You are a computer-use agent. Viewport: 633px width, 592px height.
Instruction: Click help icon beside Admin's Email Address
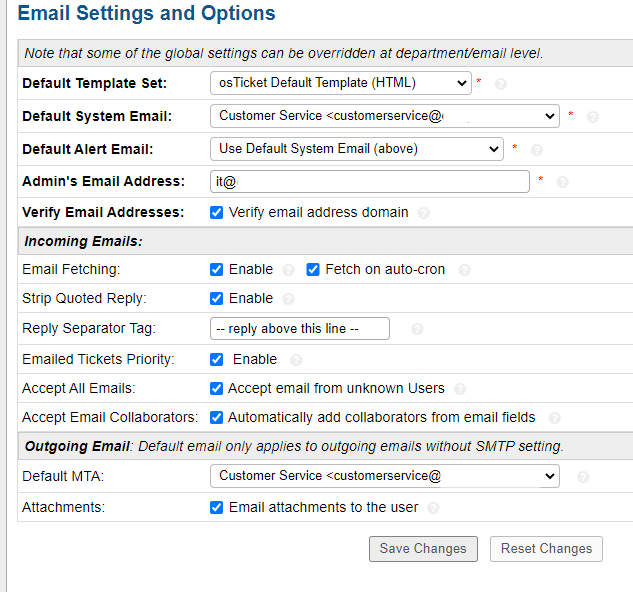(562, 182)
